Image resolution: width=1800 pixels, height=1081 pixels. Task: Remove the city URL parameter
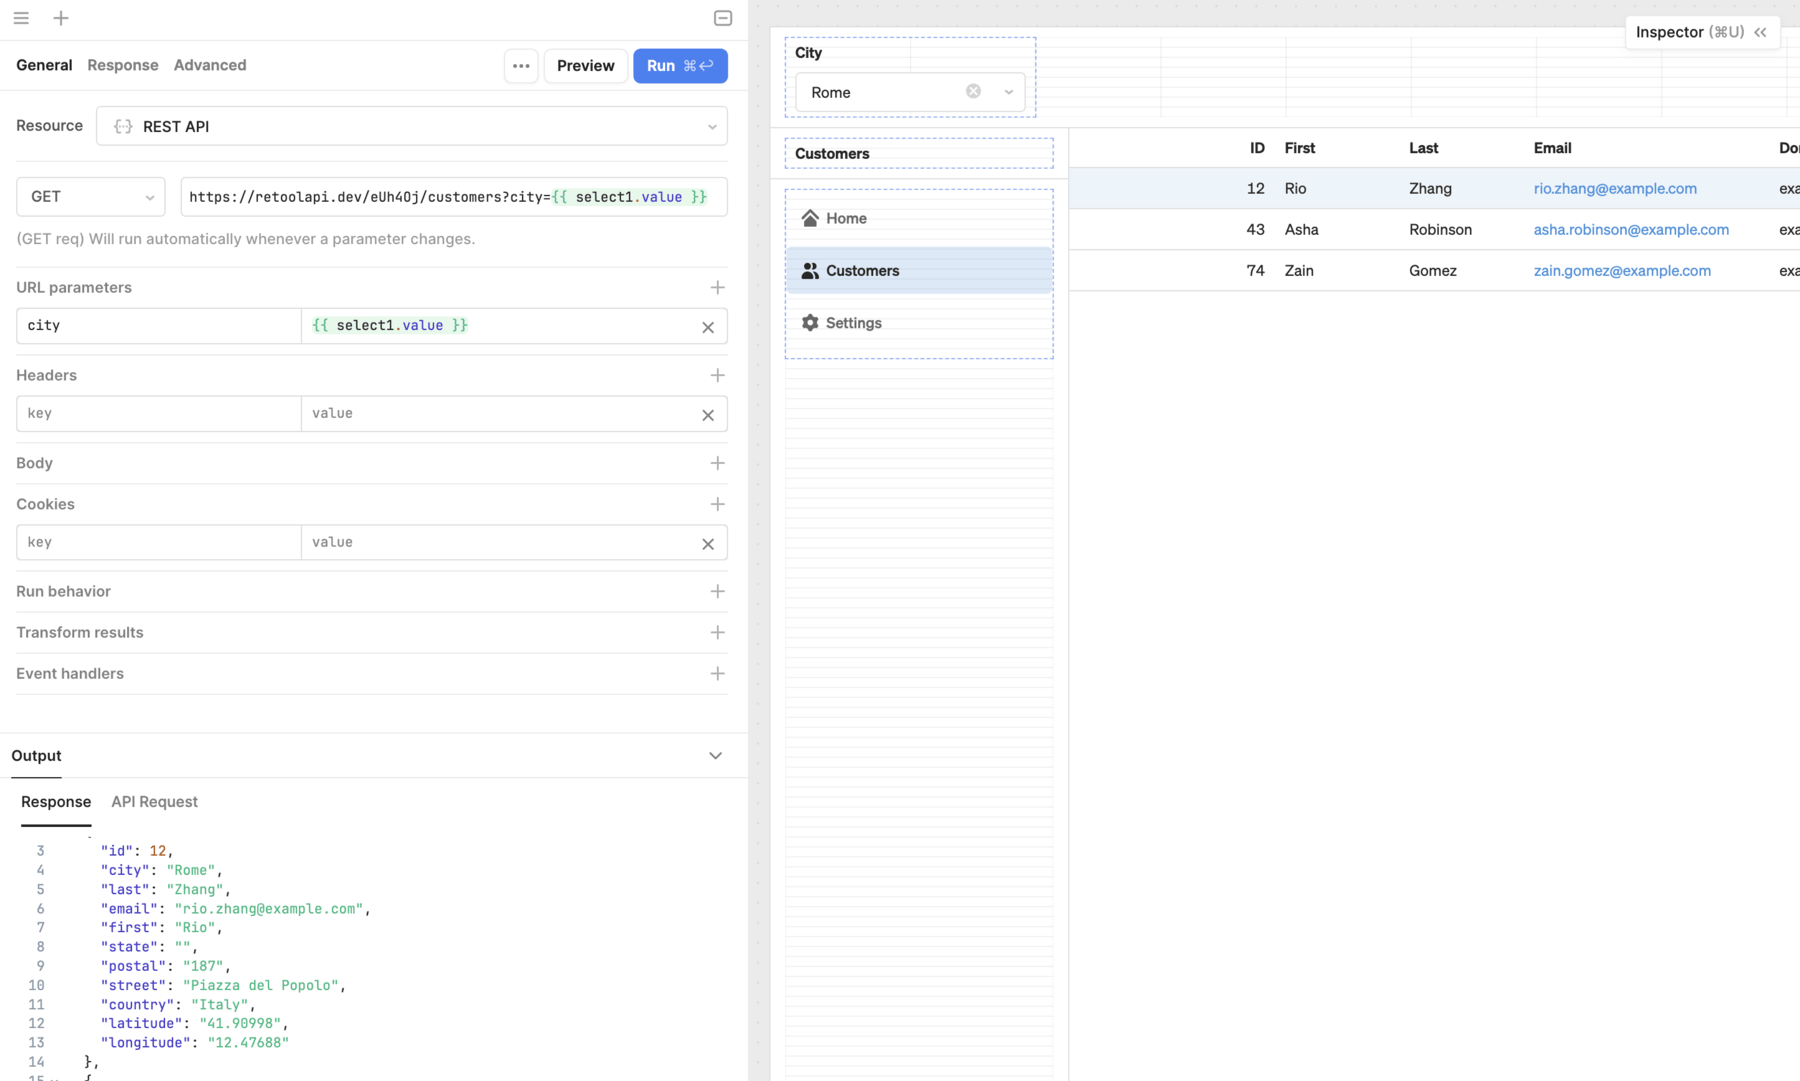708,327
